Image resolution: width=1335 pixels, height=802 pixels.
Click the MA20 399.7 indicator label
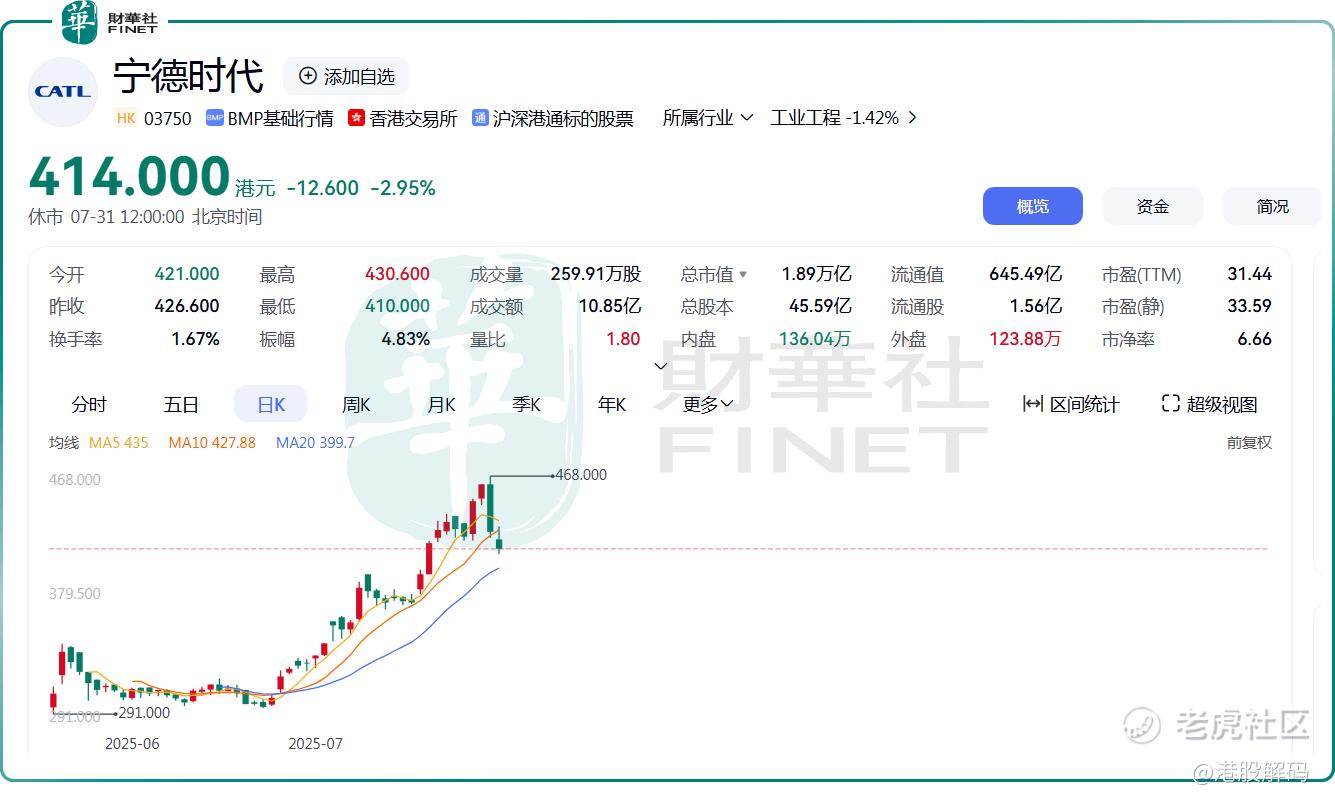pyautogui.click(x=315, y=442)
